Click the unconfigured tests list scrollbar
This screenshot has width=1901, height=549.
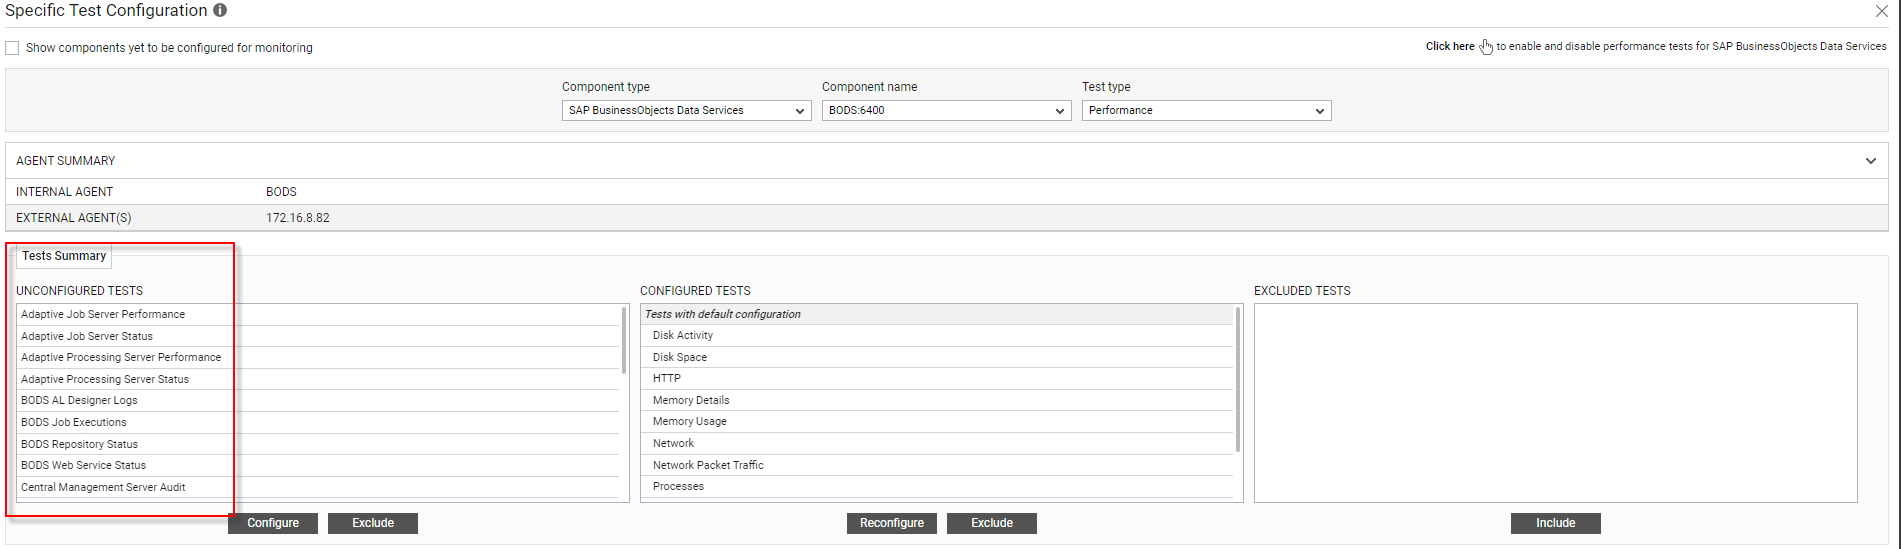[x=624, y=340]
